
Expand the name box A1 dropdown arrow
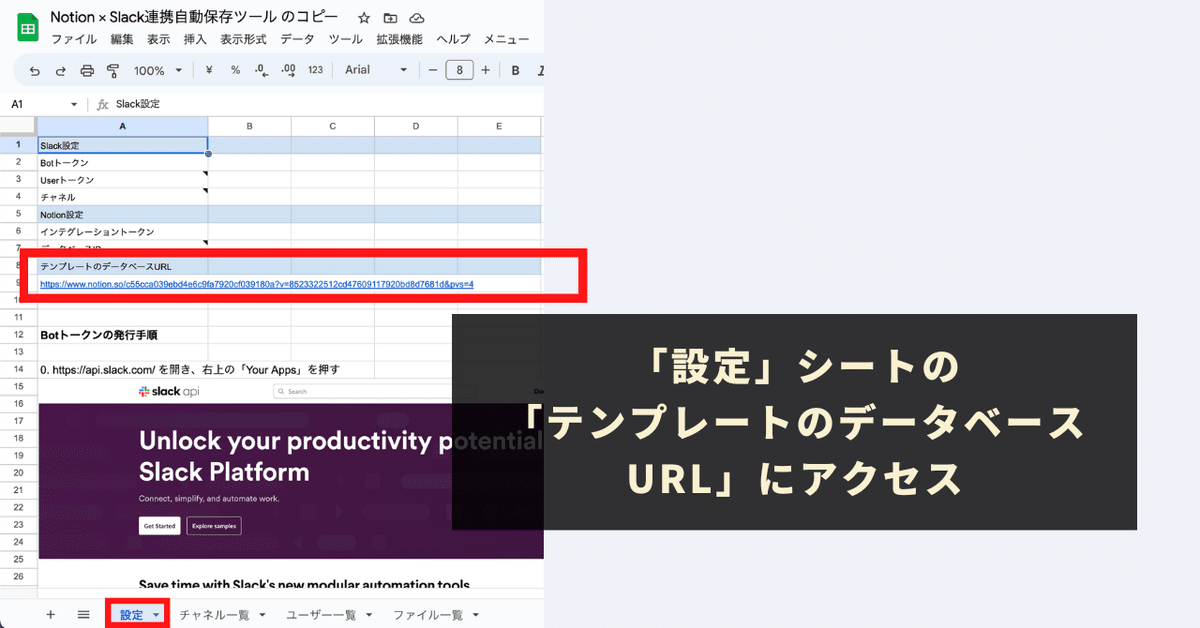tap(74, 104)
